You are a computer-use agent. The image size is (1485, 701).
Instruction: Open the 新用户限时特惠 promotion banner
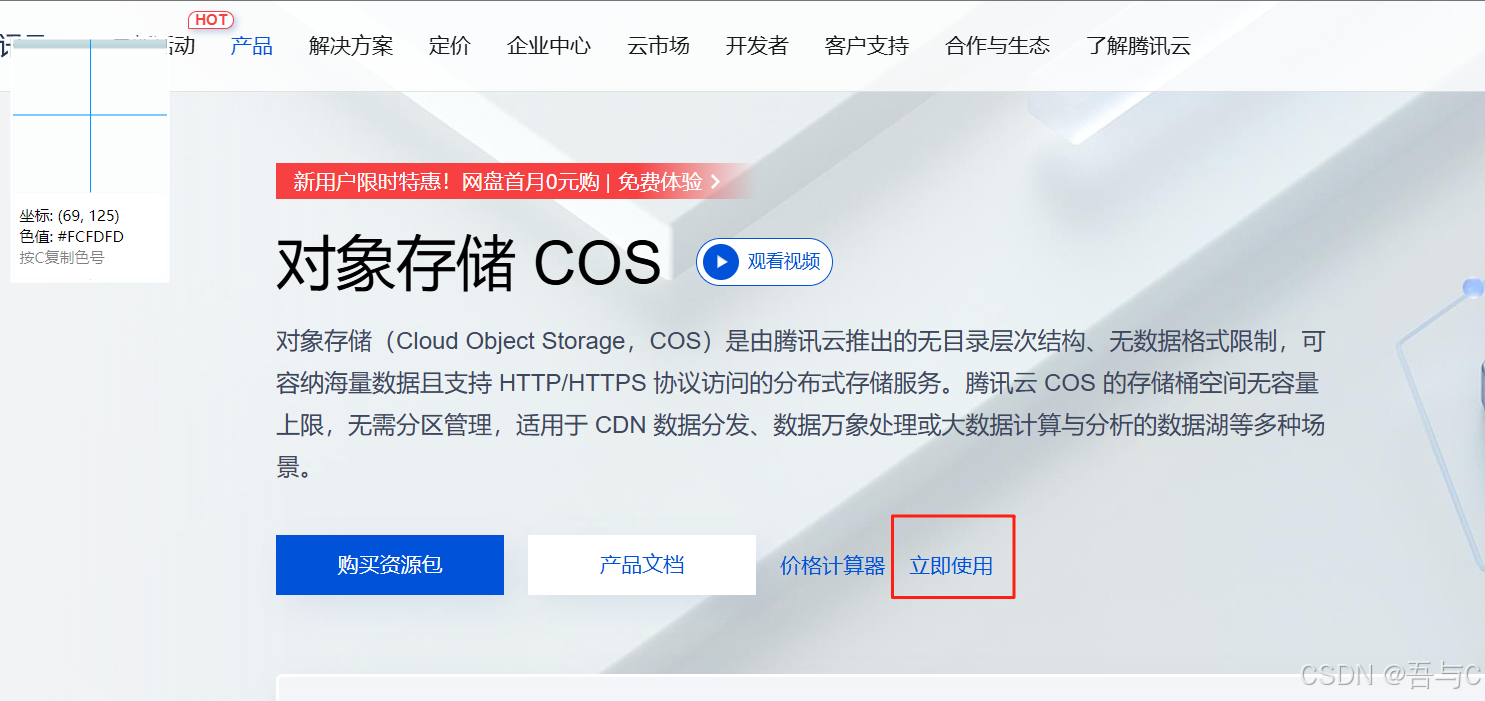(x=513, y=181)
